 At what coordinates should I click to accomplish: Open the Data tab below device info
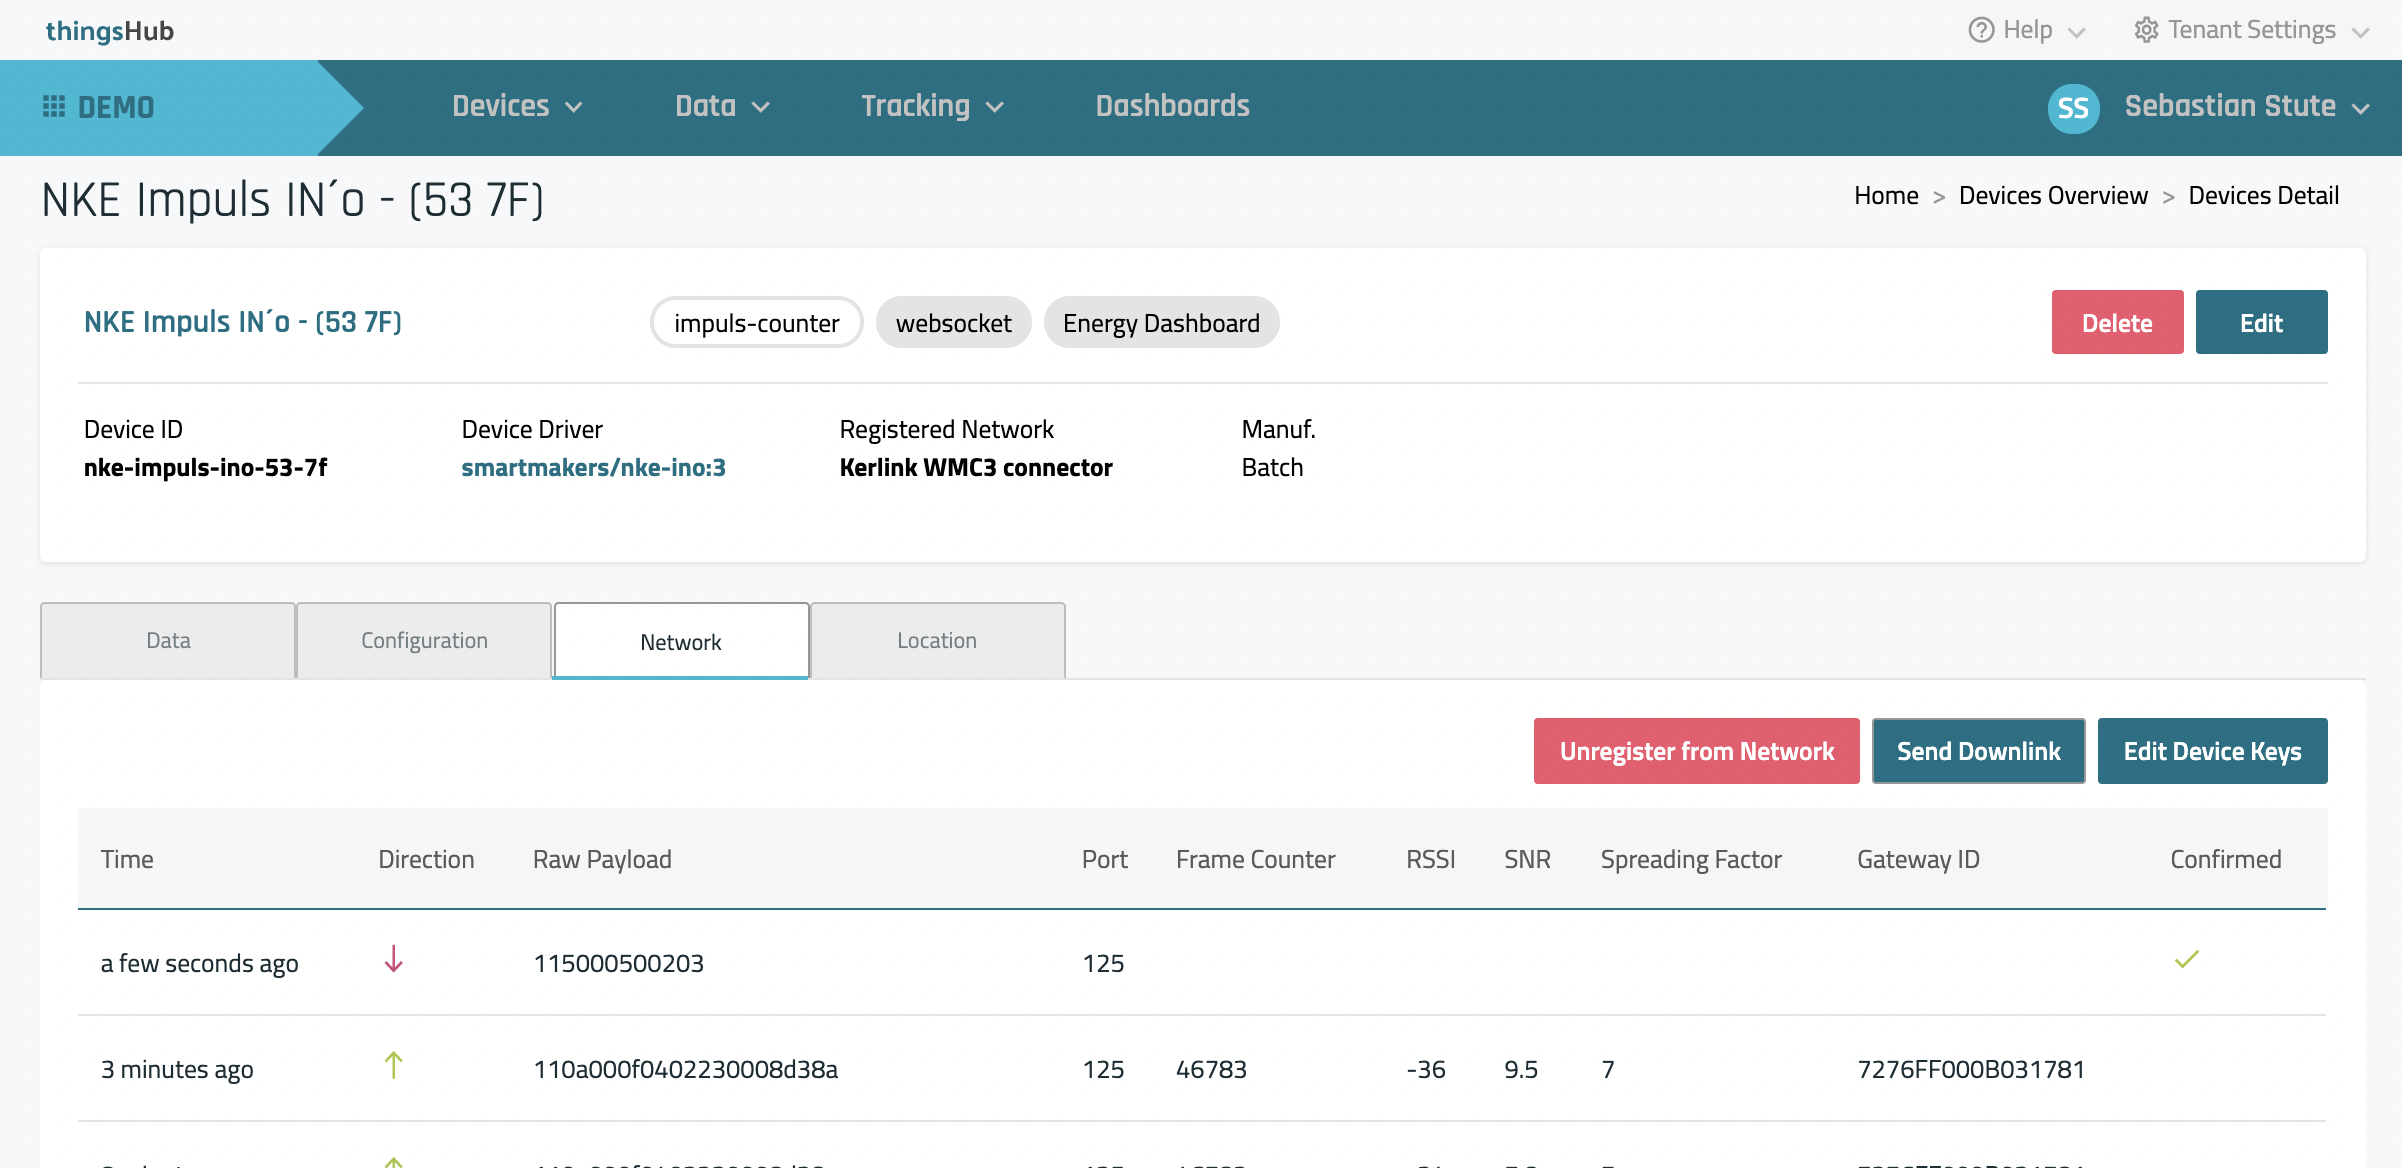pos(168,641)
